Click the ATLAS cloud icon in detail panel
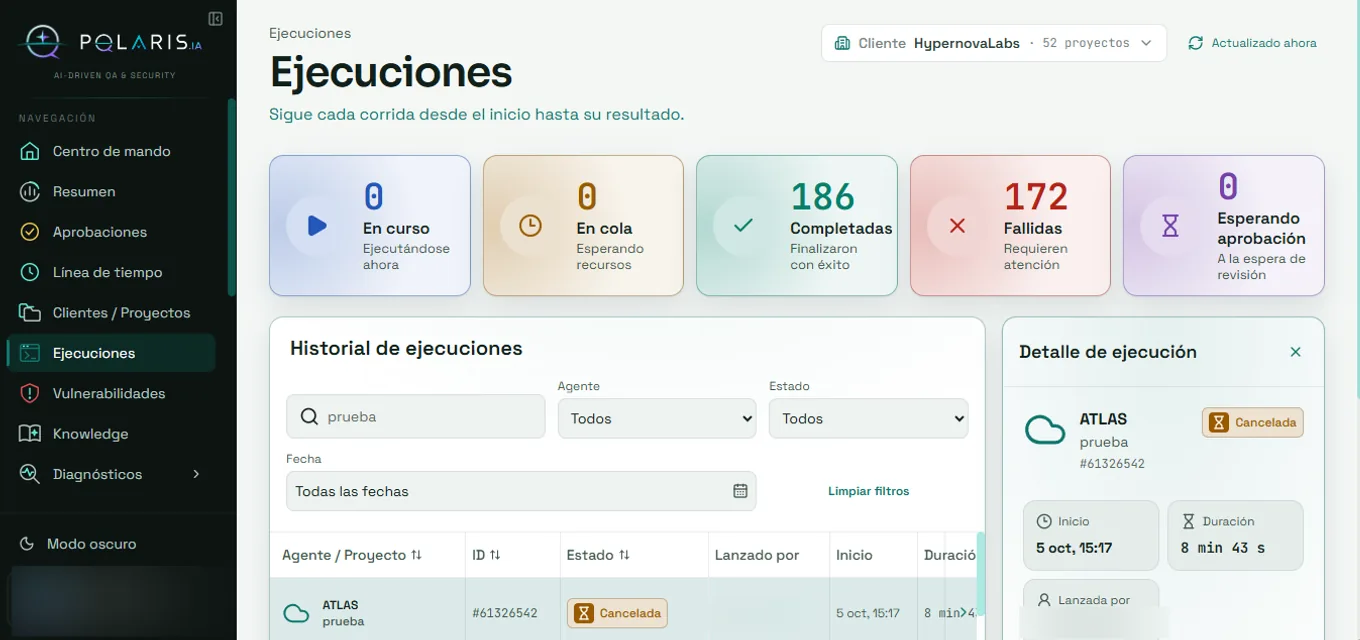 point(1045,430)
